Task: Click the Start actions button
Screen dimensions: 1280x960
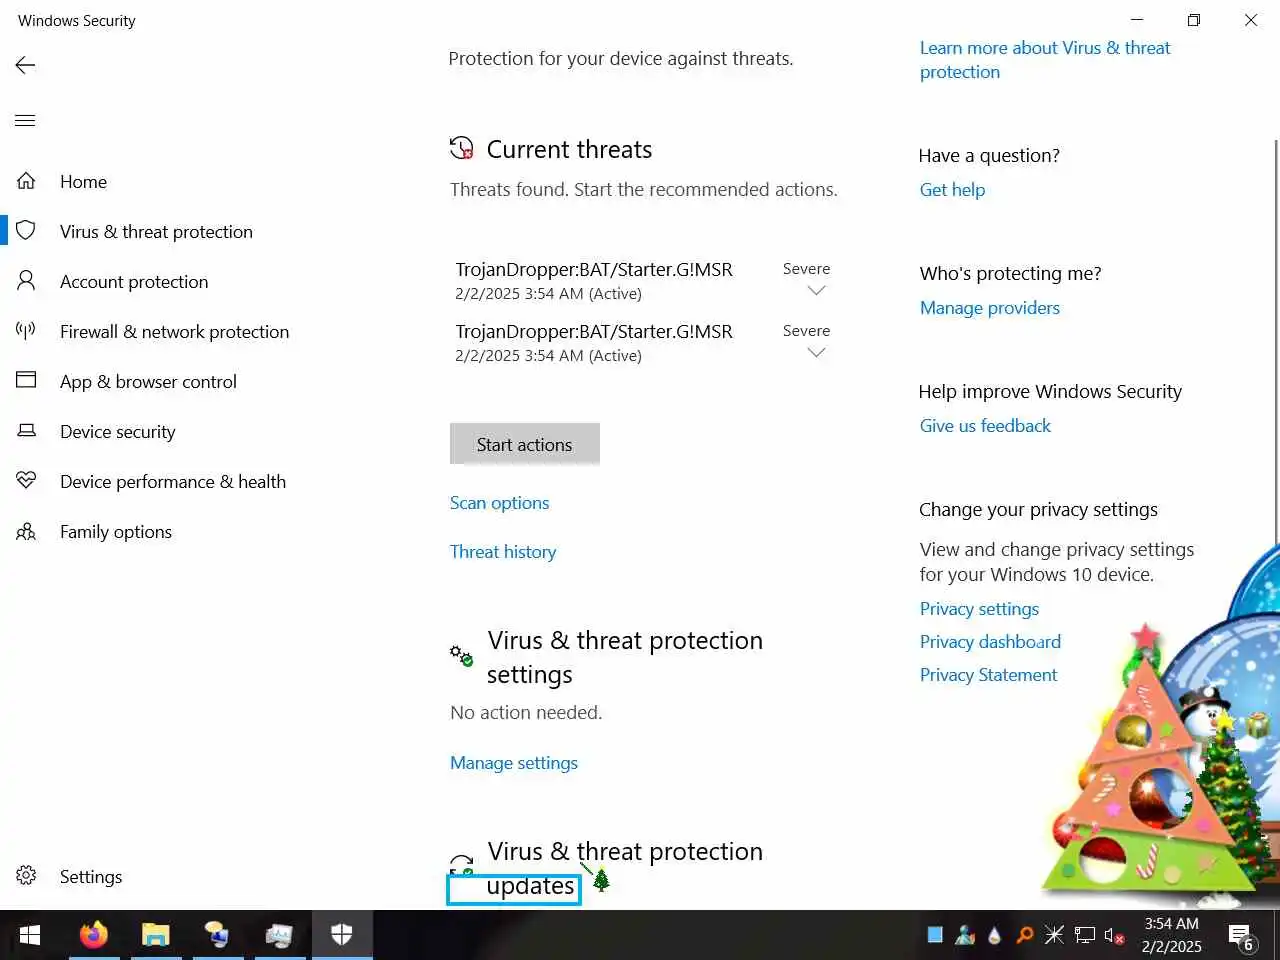Action: [524, 444]
